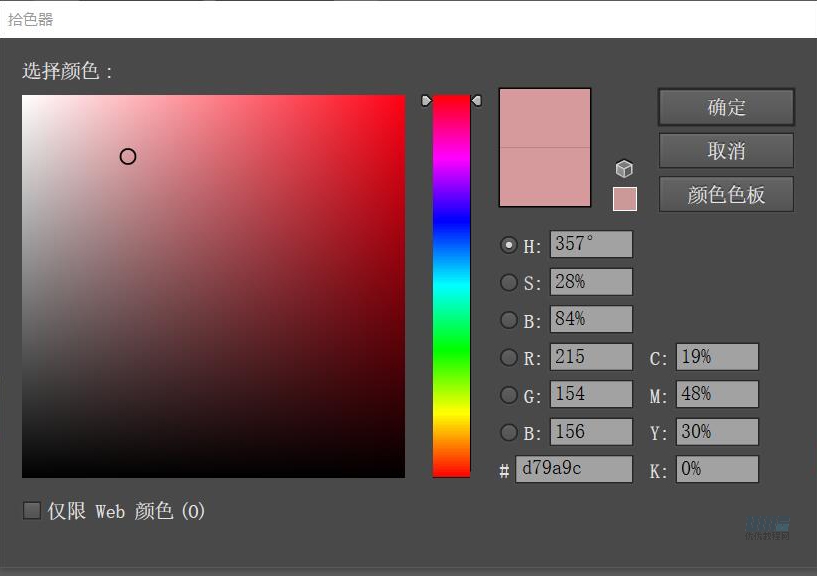The image size is (817, 576).
Task: Click the new color preview swatch top half
Action: 545,119
